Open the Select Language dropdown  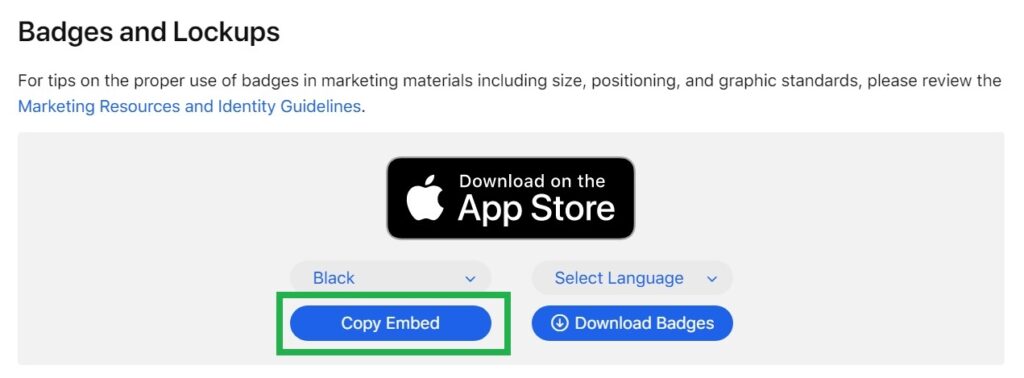632,278
